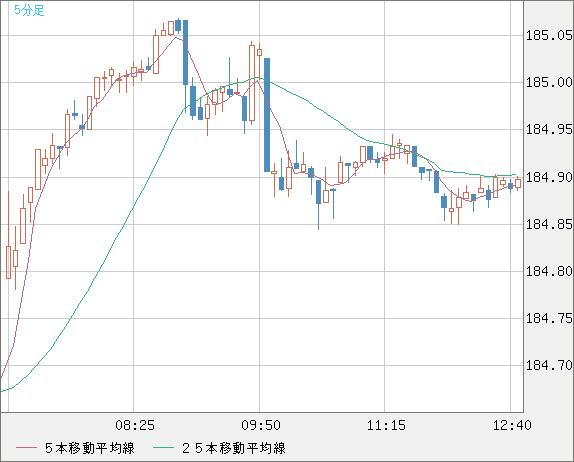Click the 25本移動平均線 legend label
Viewport: 574px width, 462px height.
(x=234, y=448)
